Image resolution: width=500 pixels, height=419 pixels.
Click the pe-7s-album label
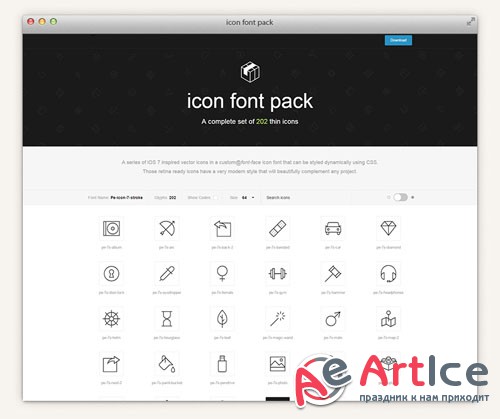point(111,247)
